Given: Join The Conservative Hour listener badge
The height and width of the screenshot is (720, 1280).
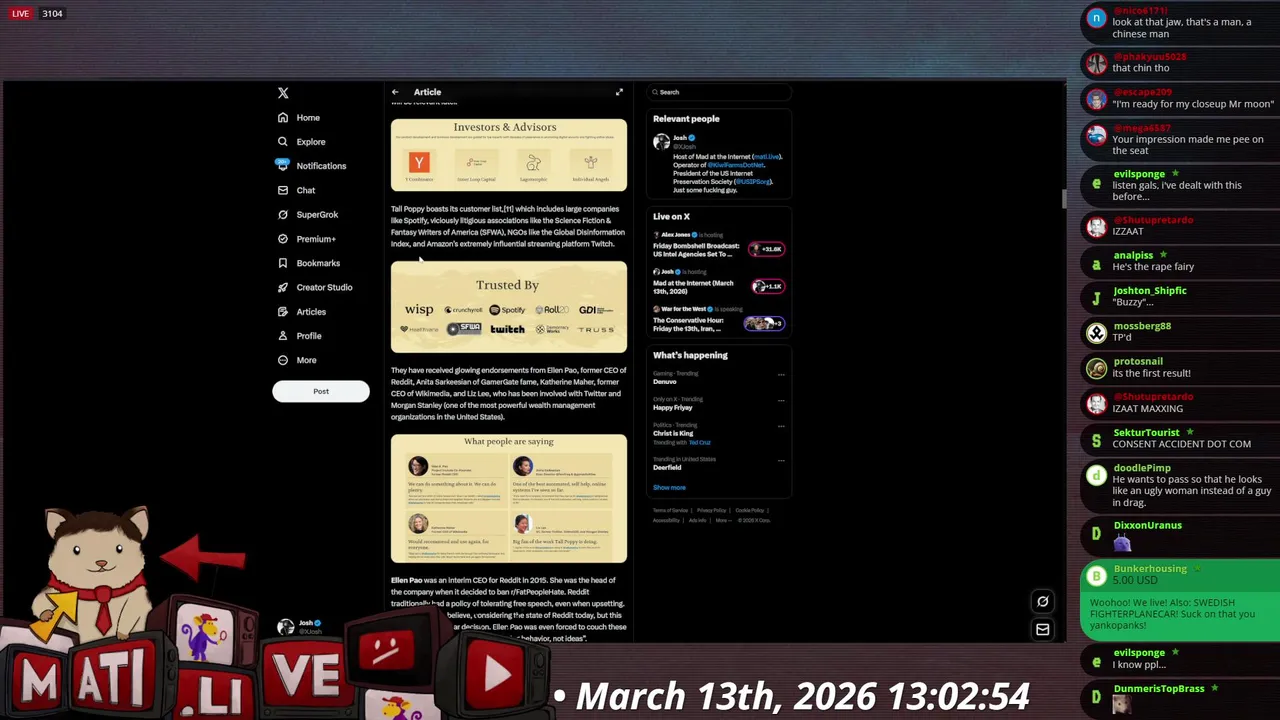Looking at the screenshot, I should click(x=764, y=323).
